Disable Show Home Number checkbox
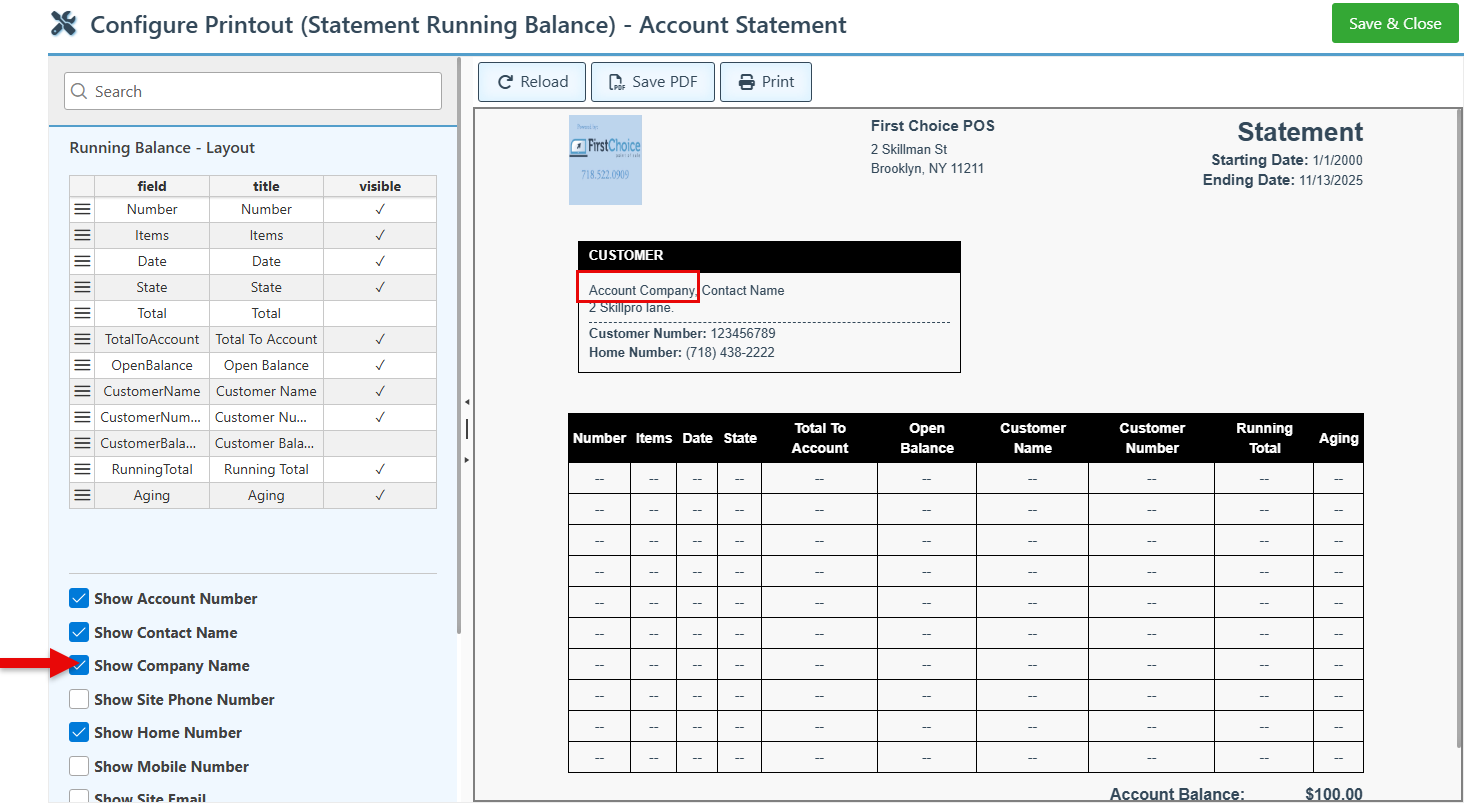The image size is (1468, 808). [x=79, y=733]
